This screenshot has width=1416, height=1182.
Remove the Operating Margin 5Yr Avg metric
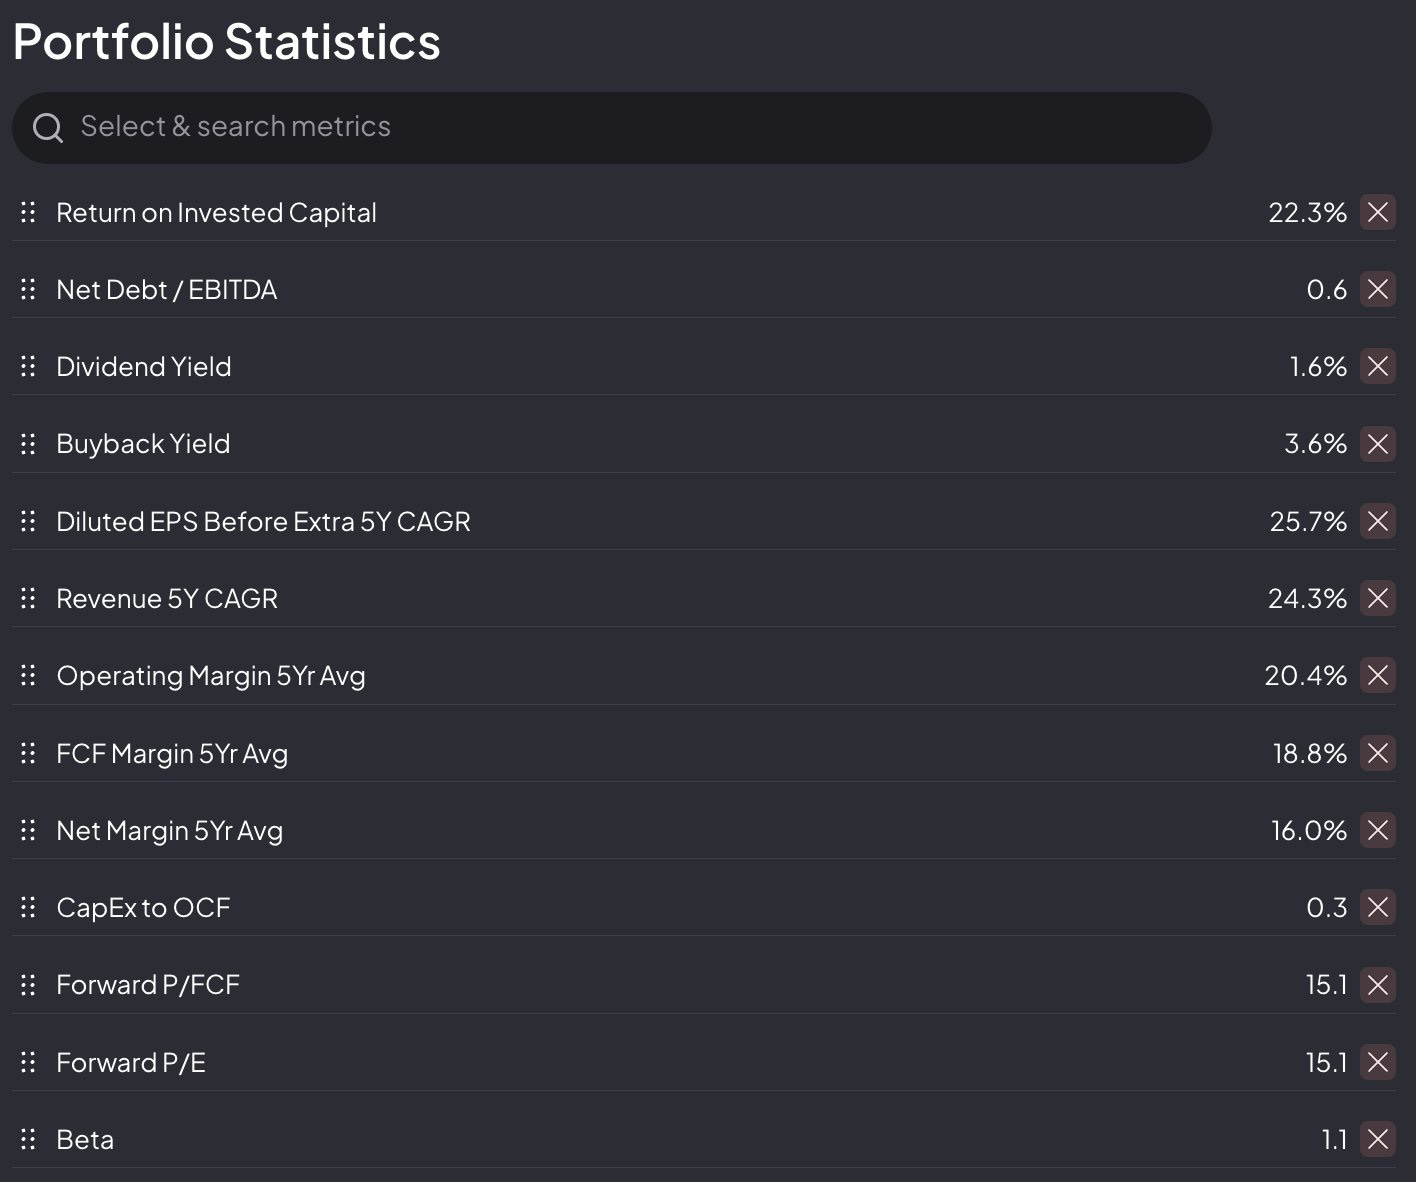point(1377,675)
